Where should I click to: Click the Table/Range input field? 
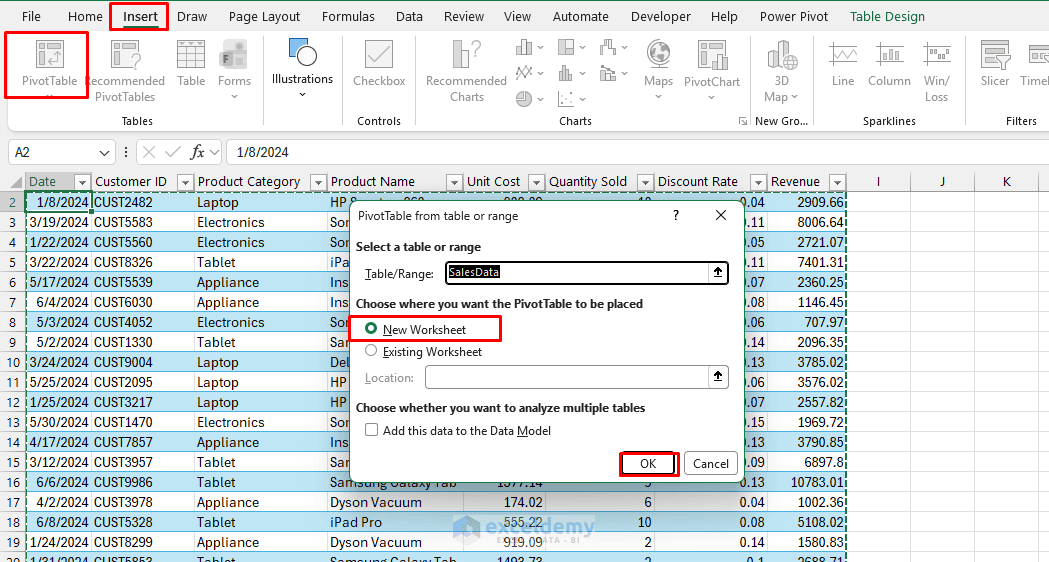pyautogui.click(x=578, y=272)
